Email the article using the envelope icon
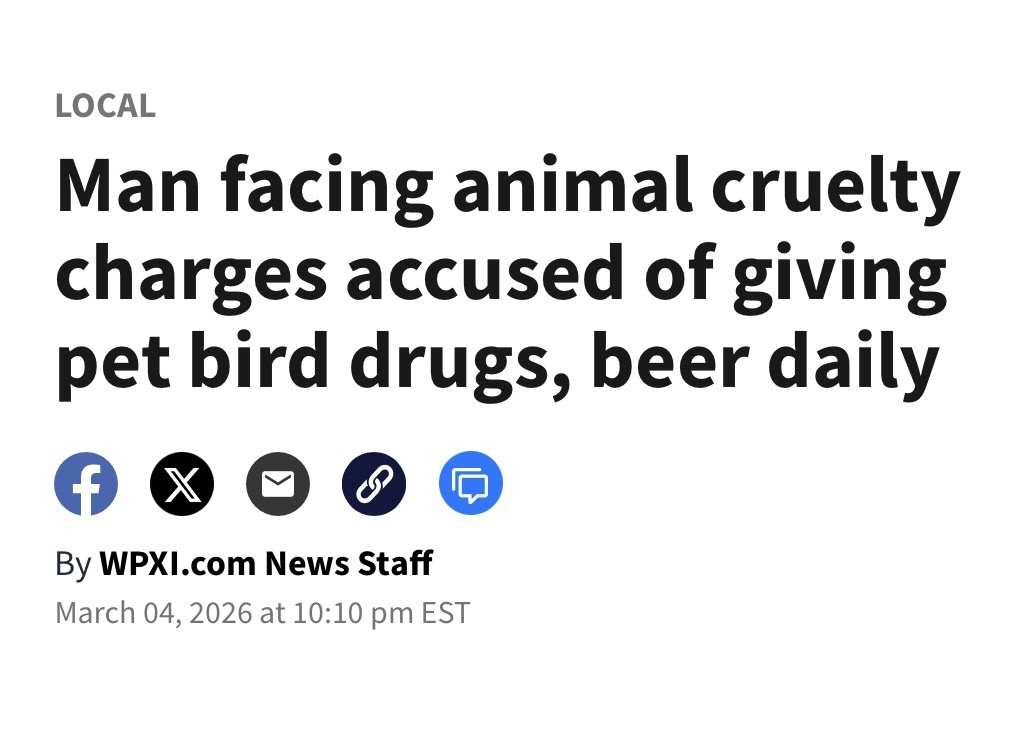 tap(278, 484)
